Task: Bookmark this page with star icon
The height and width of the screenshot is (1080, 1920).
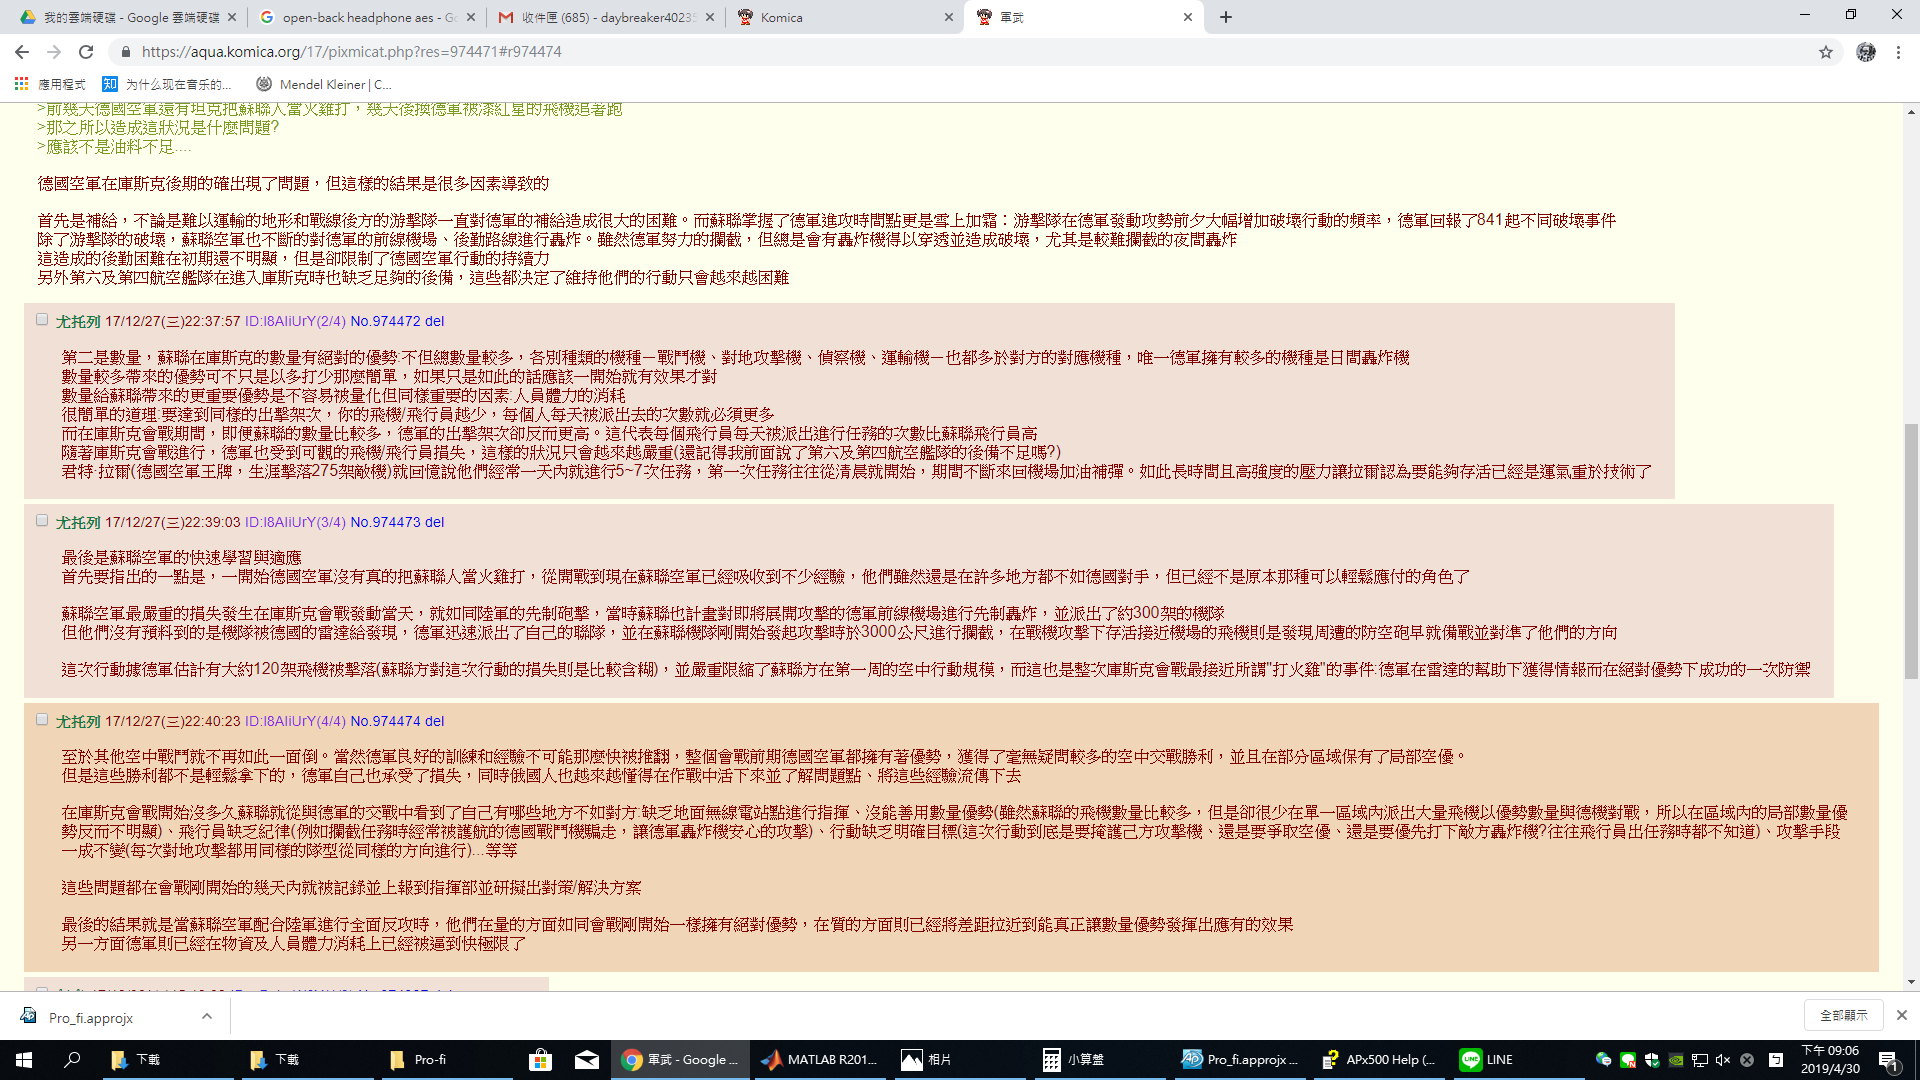Action: pyautogui.click(x=1826, y=52)
